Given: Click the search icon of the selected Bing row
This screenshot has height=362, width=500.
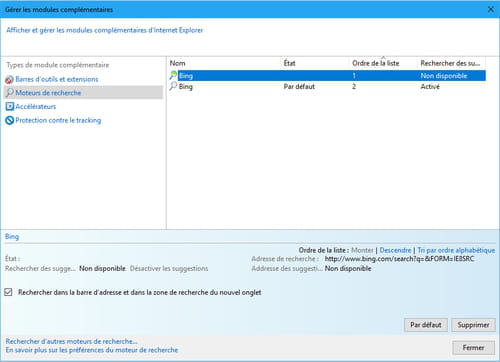Looking at the screenshot, I should 173,75.
